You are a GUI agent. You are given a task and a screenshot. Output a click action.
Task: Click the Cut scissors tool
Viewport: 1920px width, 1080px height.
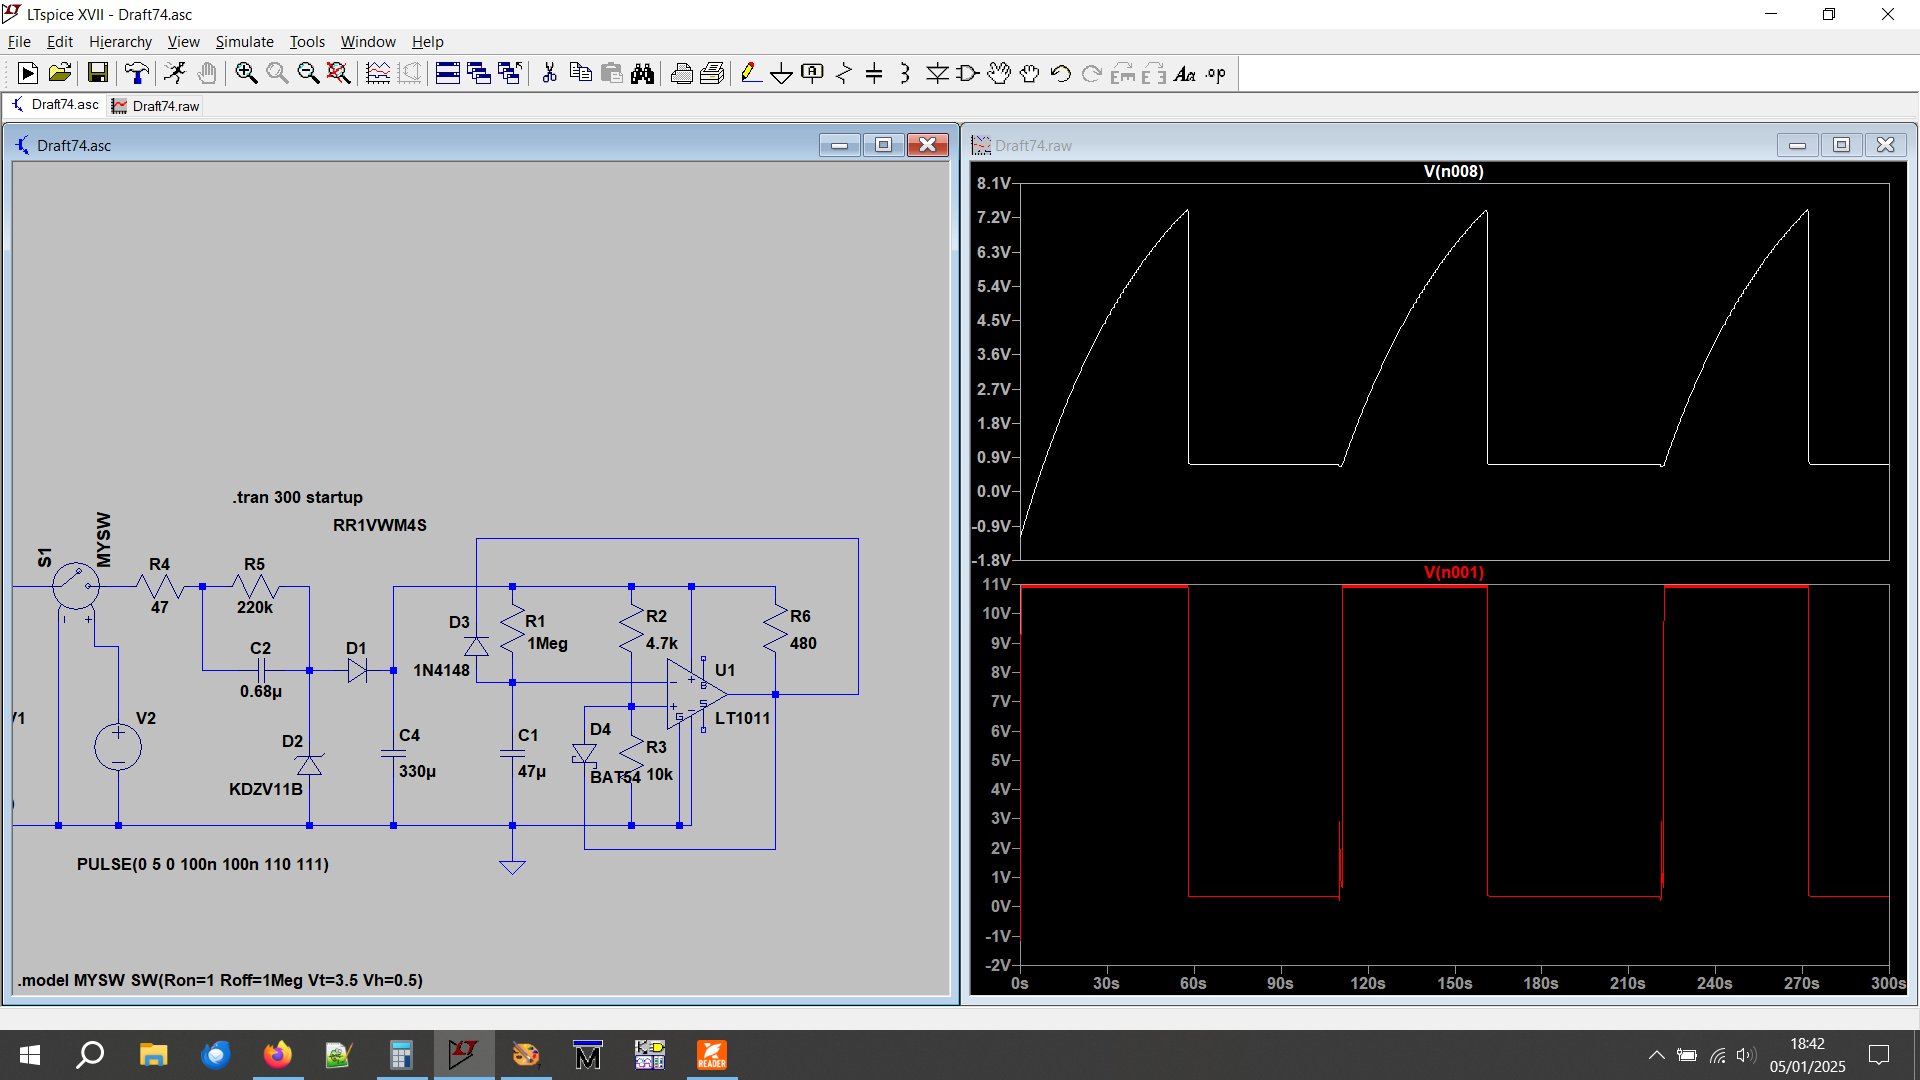[x=549, y=73]
